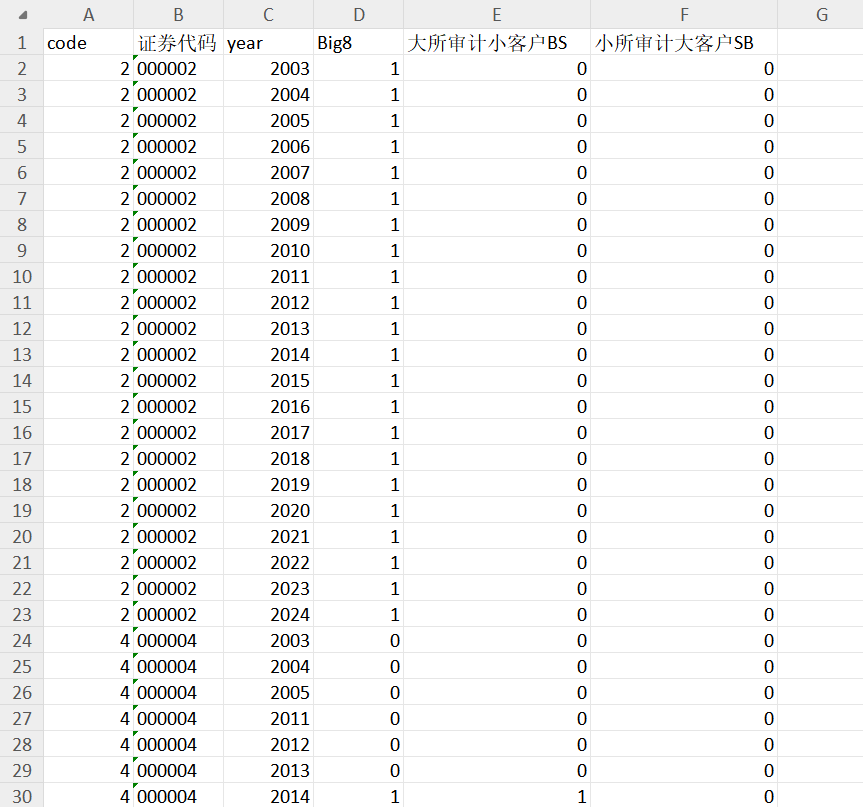Select row 2 header
Screen dimensions: 863x807
(22, 68)
